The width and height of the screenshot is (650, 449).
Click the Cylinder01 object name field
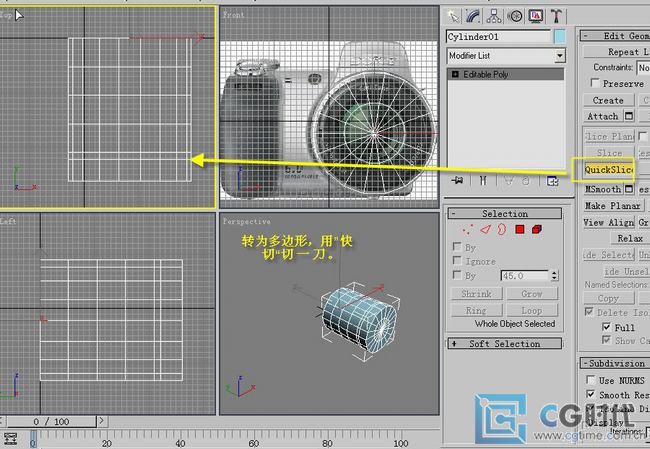pos(499,37)
